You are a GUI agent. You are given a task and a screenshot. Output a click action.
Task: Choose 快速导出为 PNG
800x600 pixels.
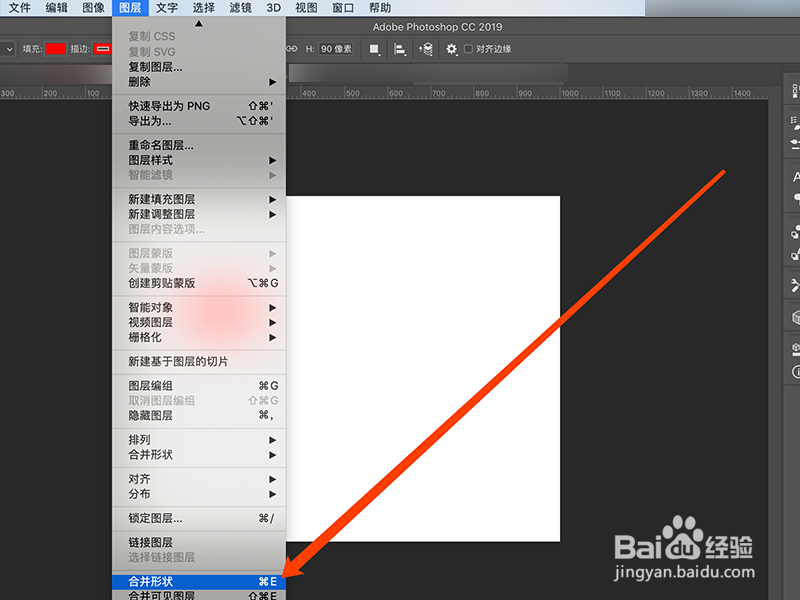pyautogui.click(x=199, y=106)
